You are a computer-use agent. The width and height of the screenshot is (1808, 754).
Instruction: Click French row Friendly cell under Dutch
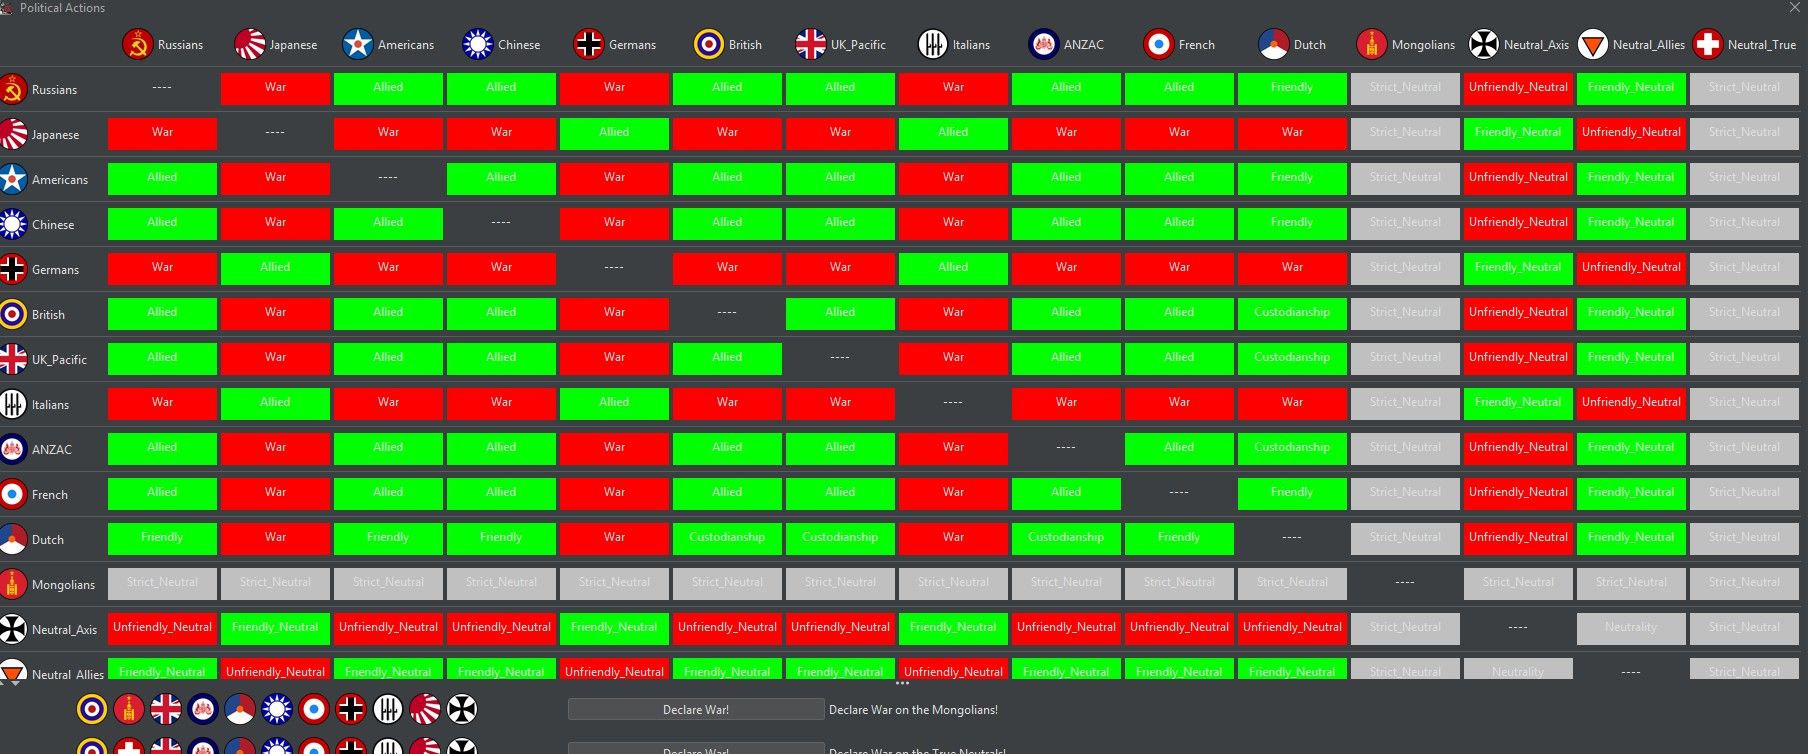1292,493
